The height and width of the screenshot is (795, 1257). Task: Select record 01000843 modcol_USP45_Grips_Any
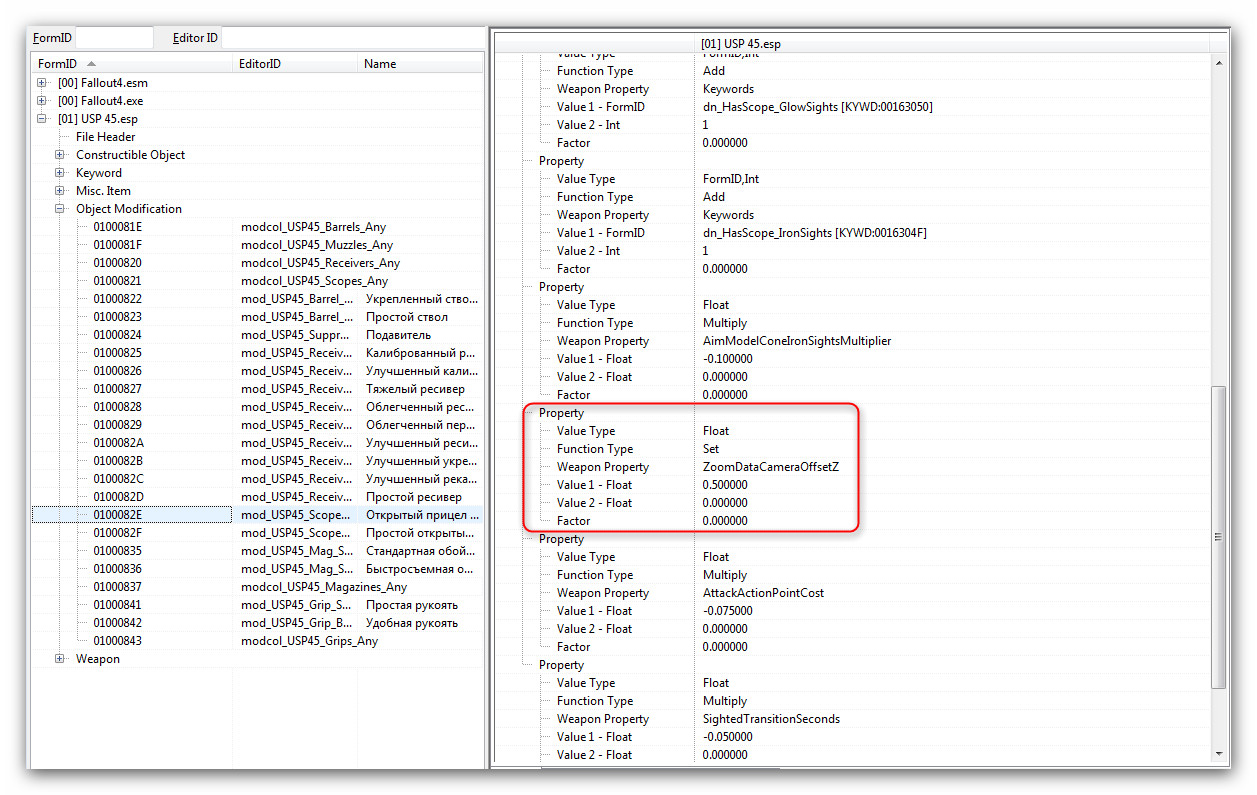tap(257, 641)
